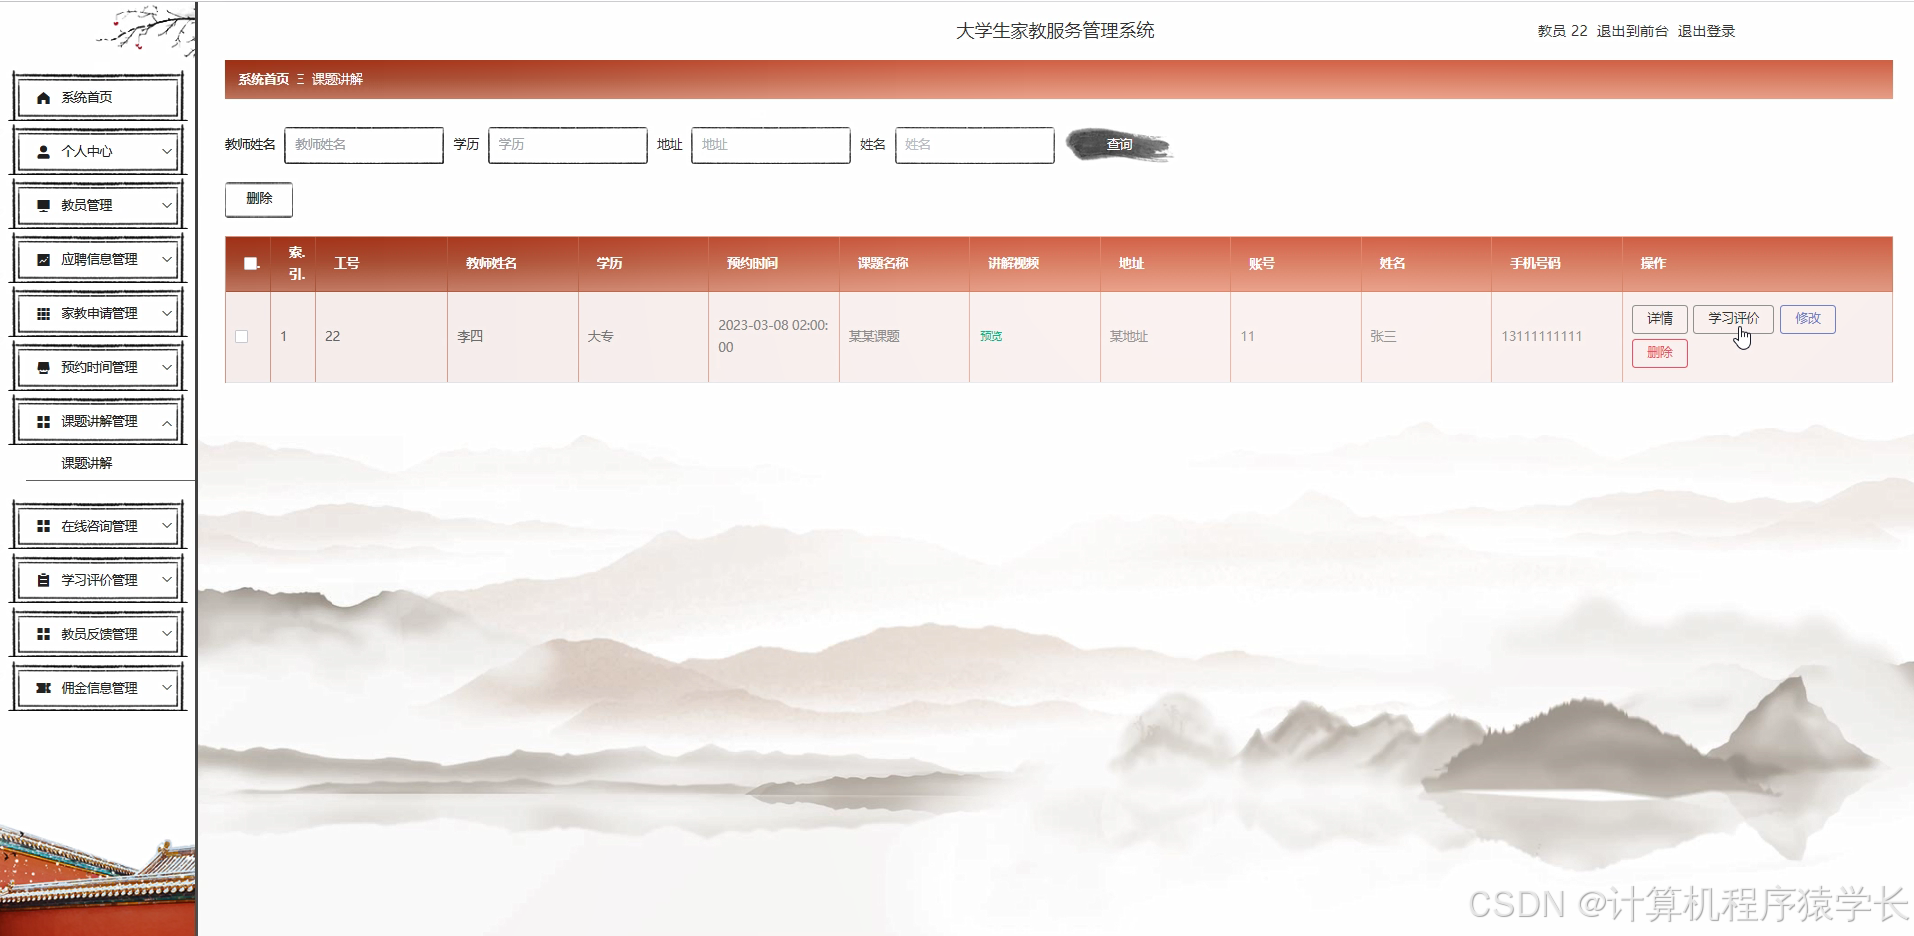This screenshot has height=936, width=1914.
Task: Click the clipboard icon beside 学习评价管理
Action: pos(43,580)
